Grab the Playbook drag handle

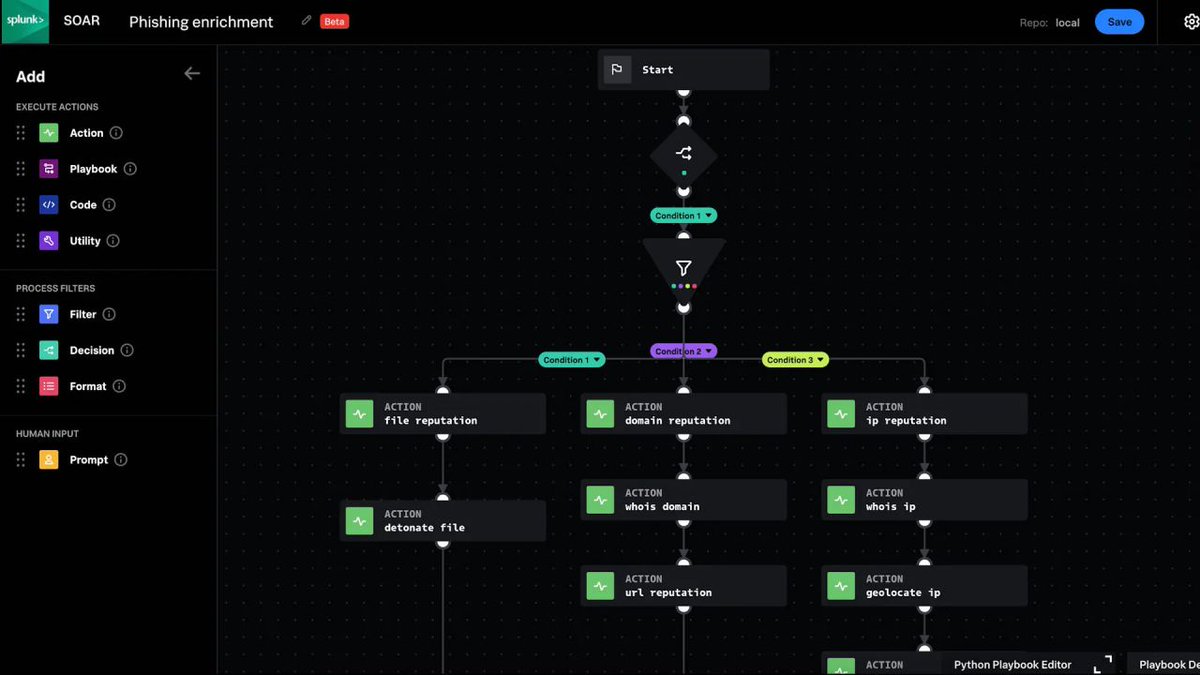coord(21,169)
